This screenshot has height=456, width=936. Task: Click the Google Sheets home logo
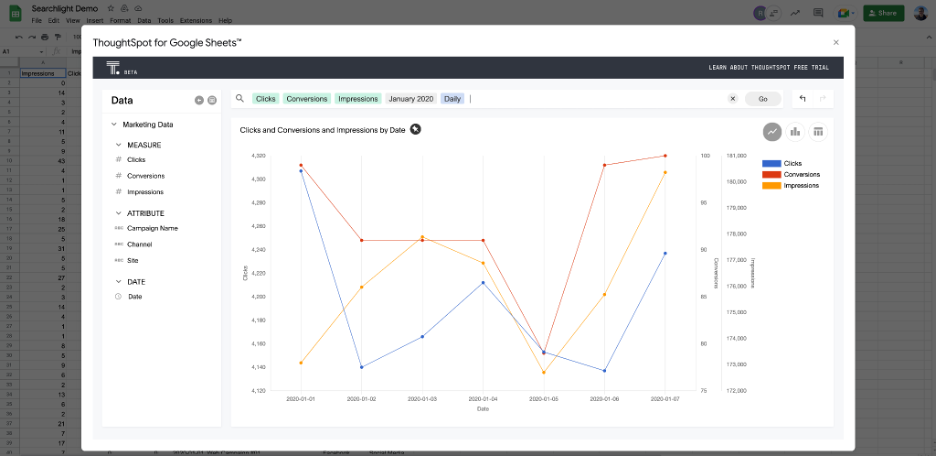pyautogui.click(x=16, y=13)
